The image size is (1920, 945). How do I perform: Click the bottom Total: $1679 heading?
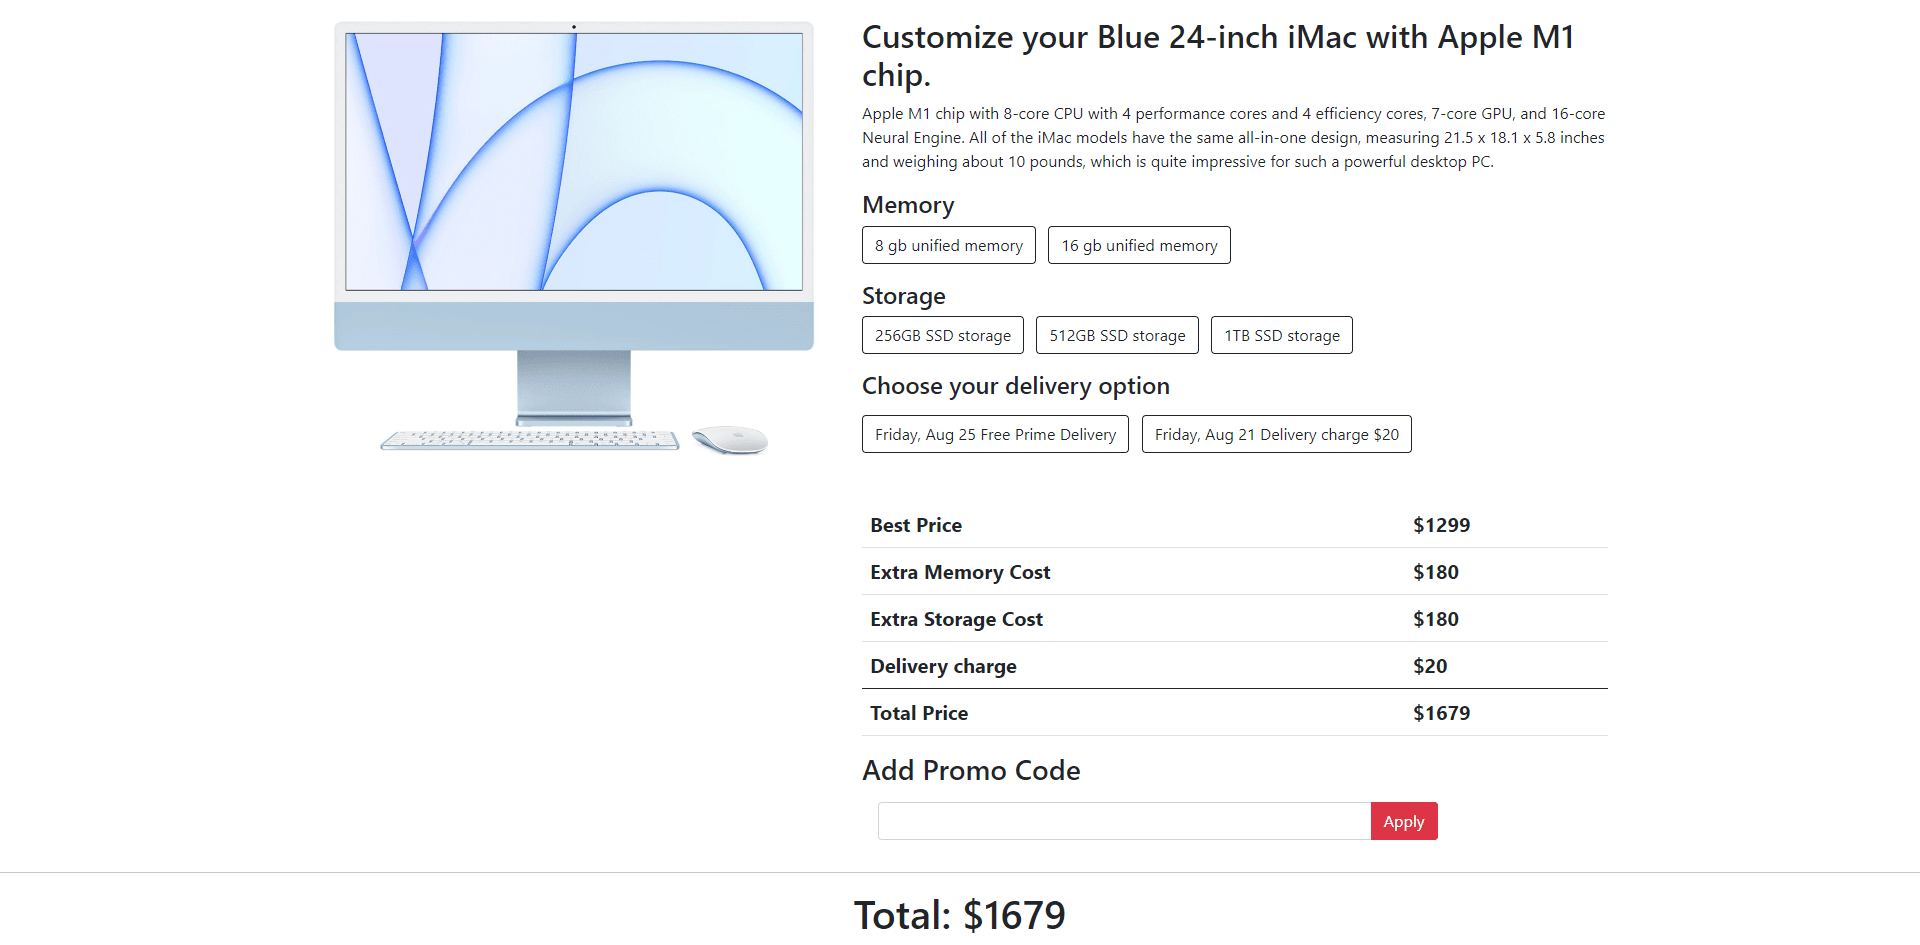click(960, 915)
